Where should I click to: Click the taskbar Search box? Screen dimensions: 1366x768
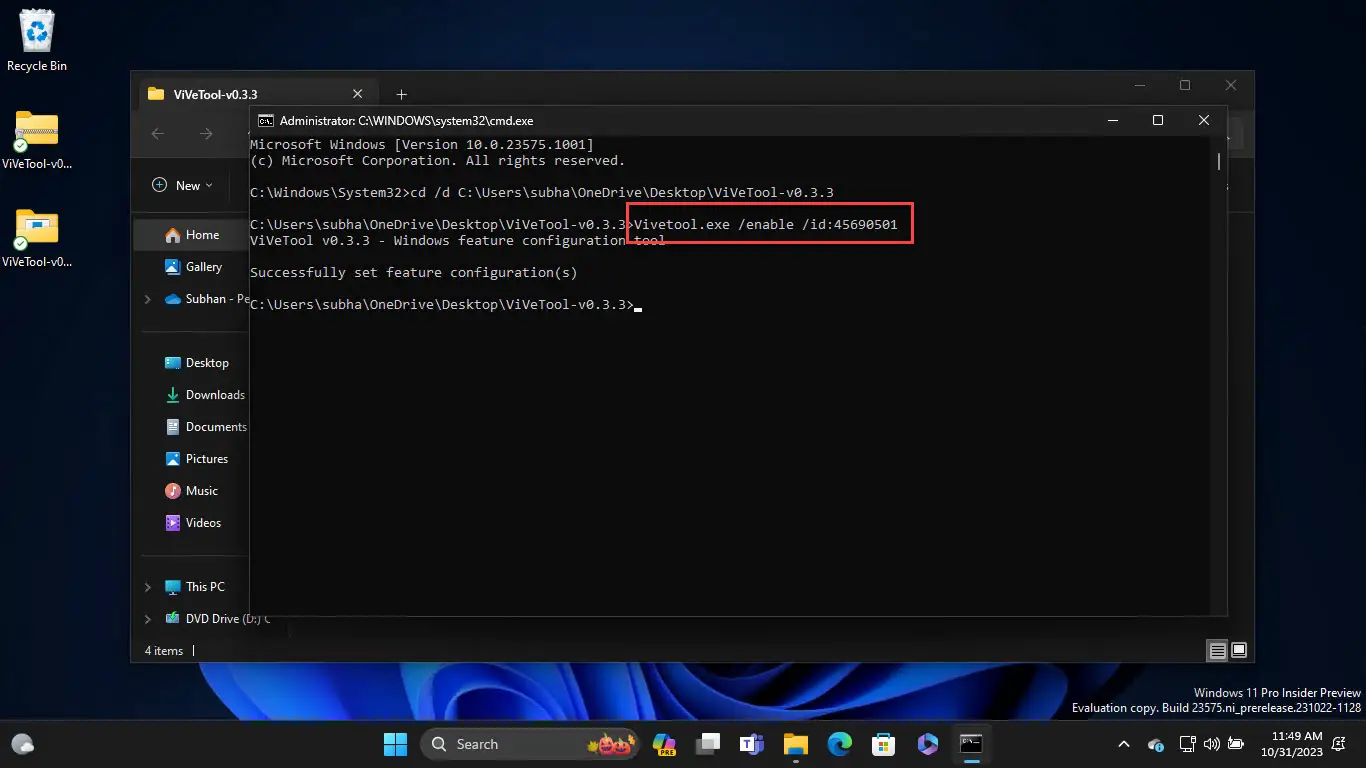[531, 744]
